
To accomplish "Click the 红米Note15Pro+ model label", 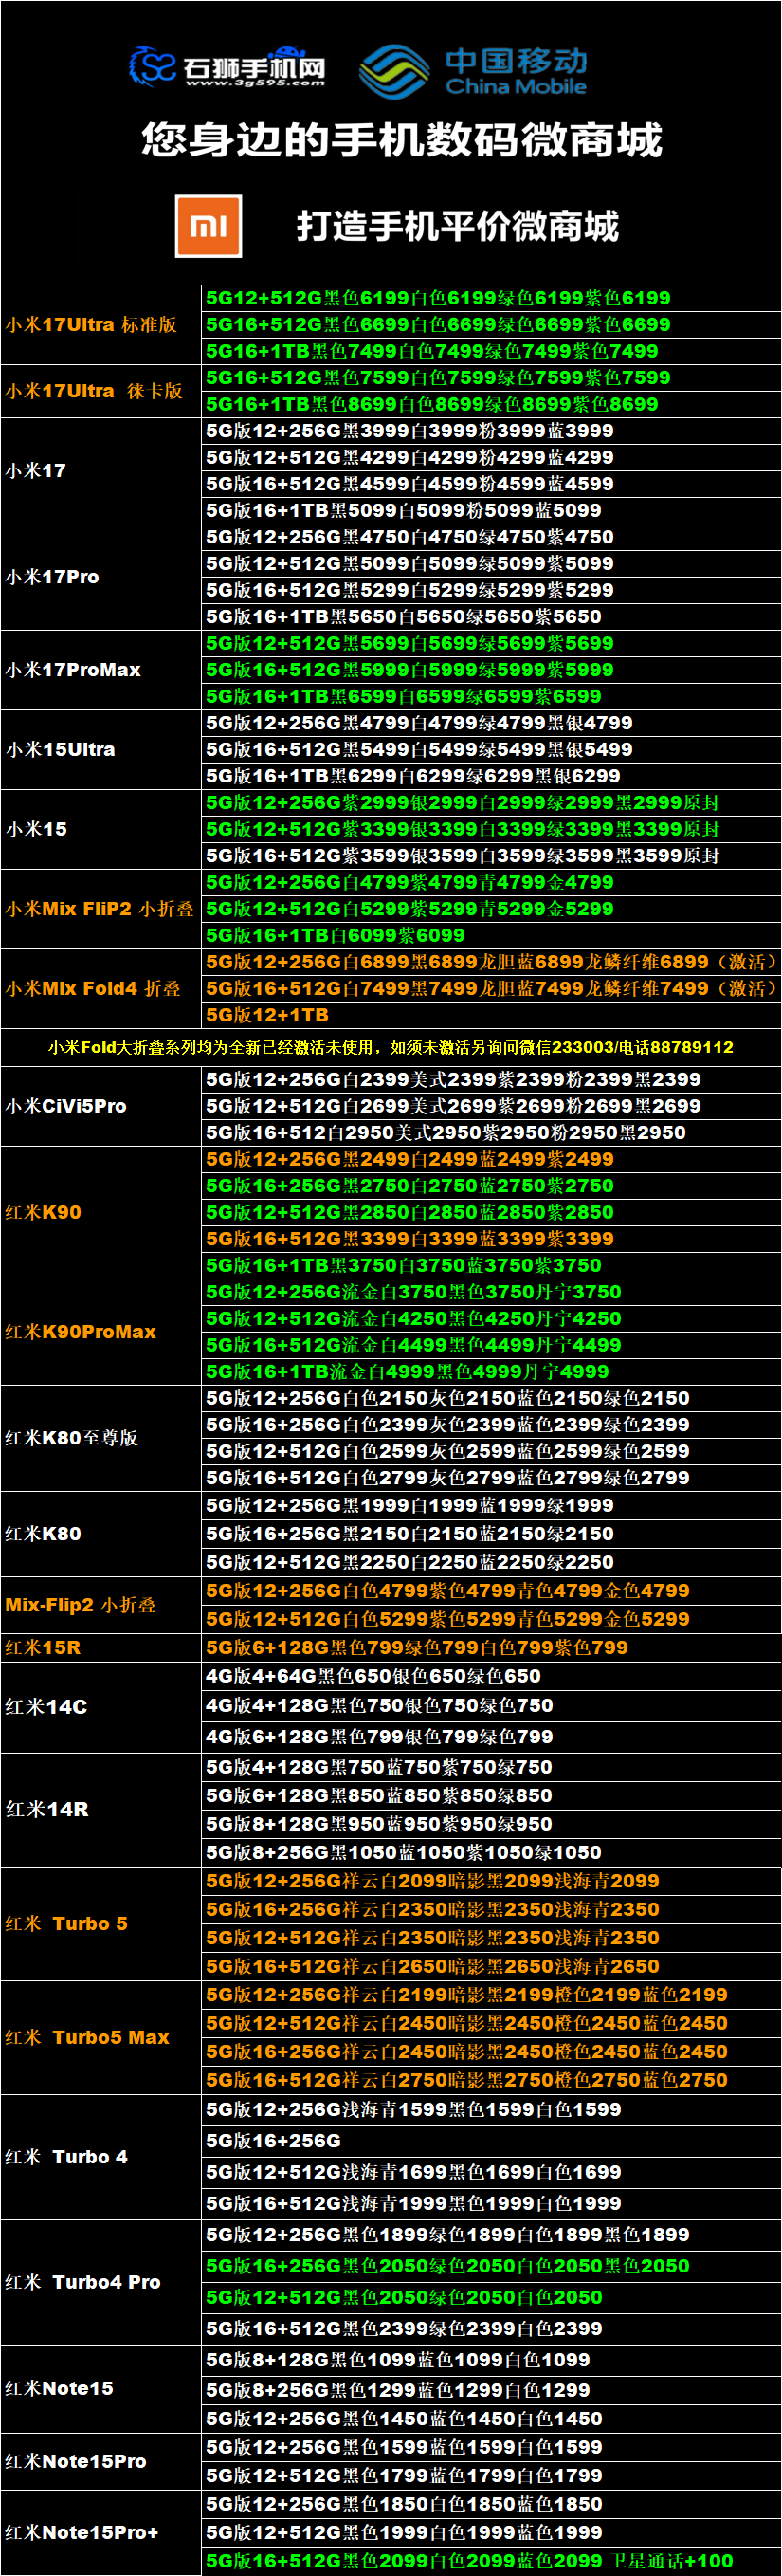I will click(82, 2532).
